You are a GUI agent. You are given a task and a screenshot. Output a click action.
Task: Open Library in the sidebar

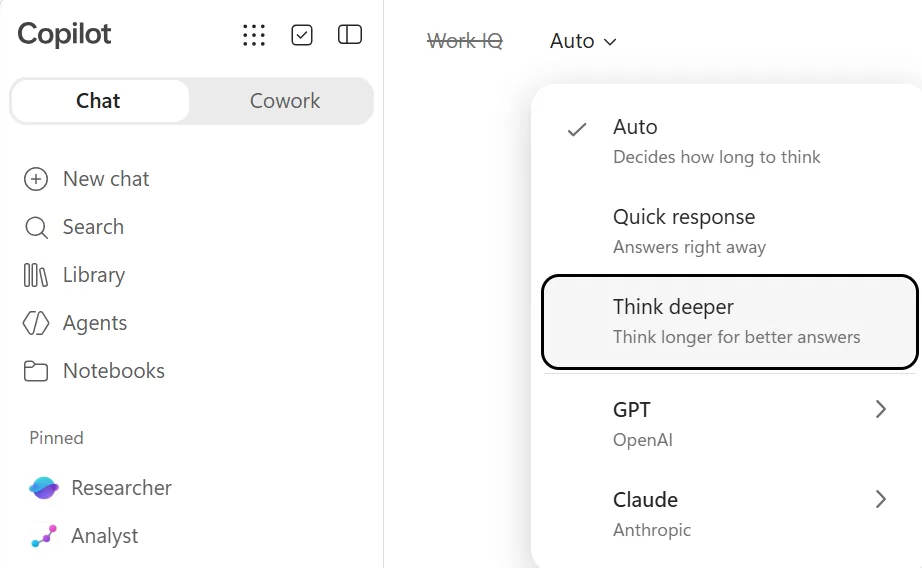coord(75,275)
